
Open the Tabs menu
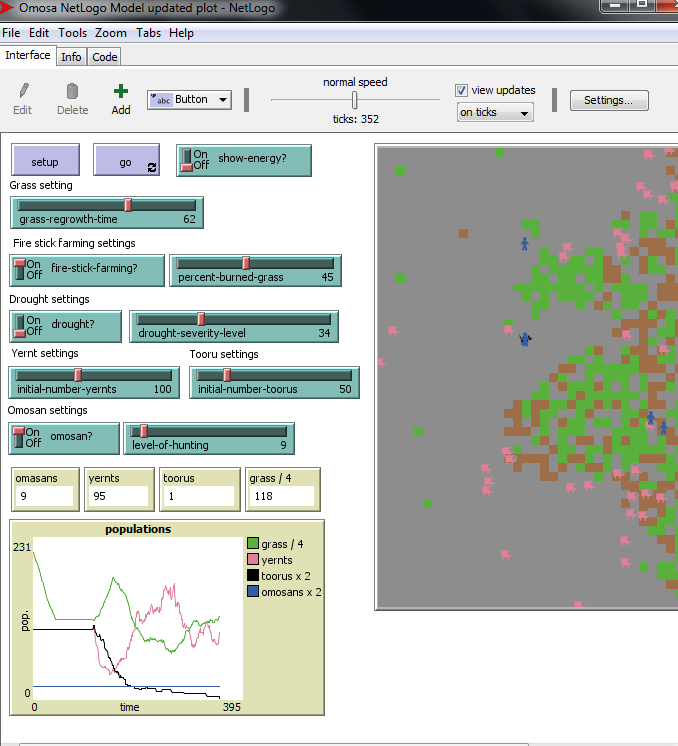pyautogui.click(x=148, y=33)
